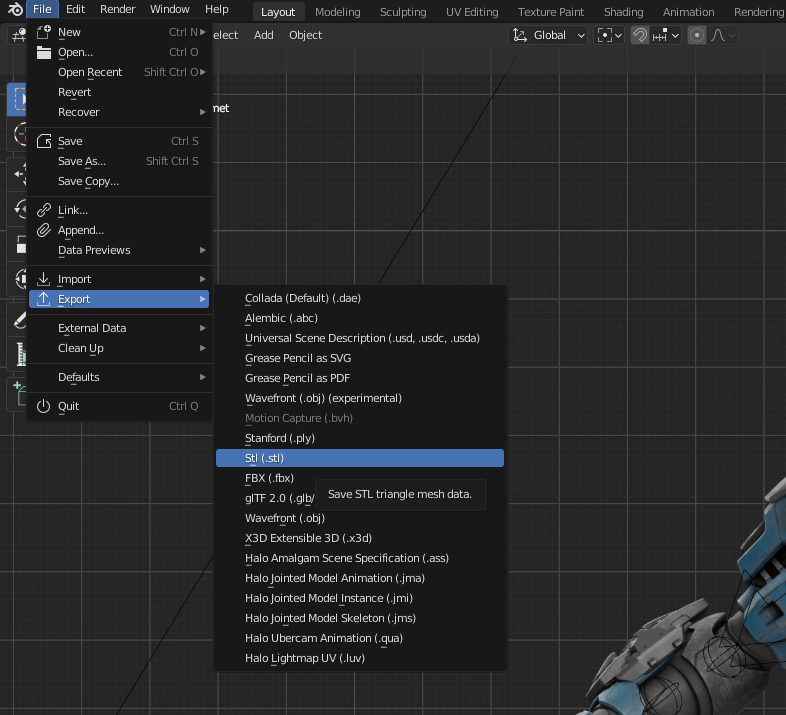Open the Help menu
The image size is (786, 715).
pyautogui.click(x=217, y=9)
